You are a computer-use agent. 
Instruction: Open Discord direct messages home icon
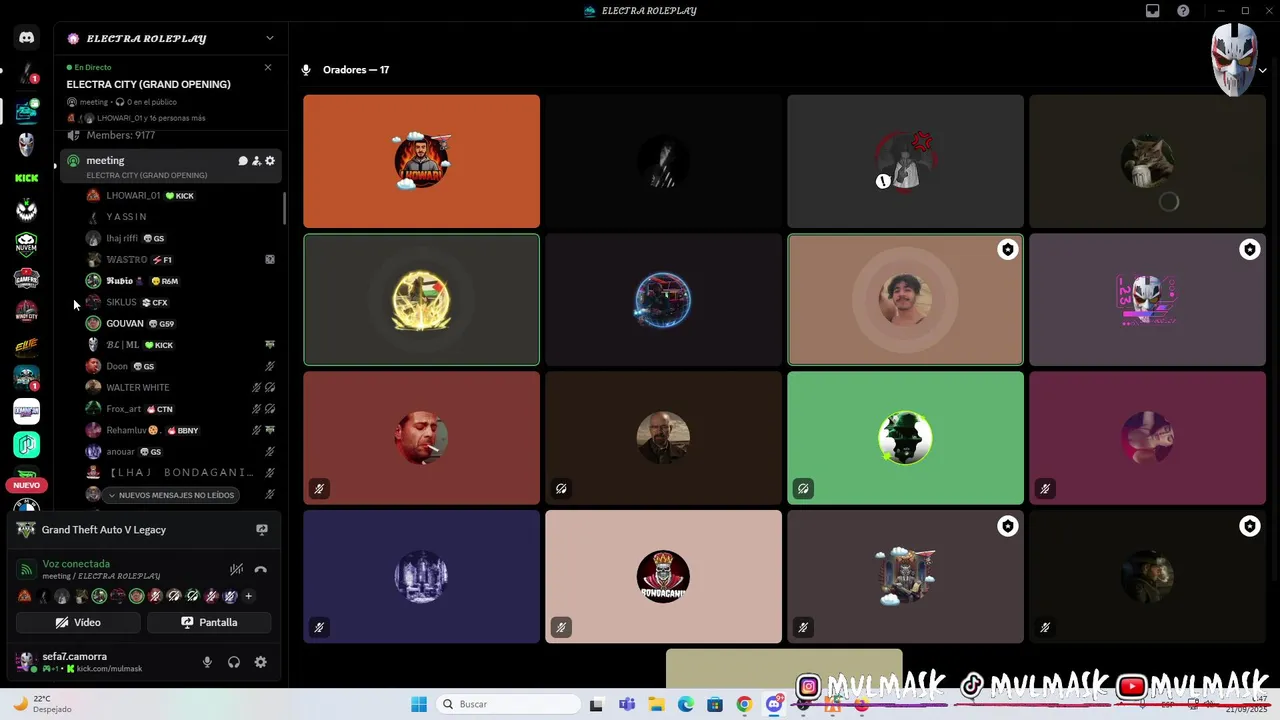[x=27, y=38]
